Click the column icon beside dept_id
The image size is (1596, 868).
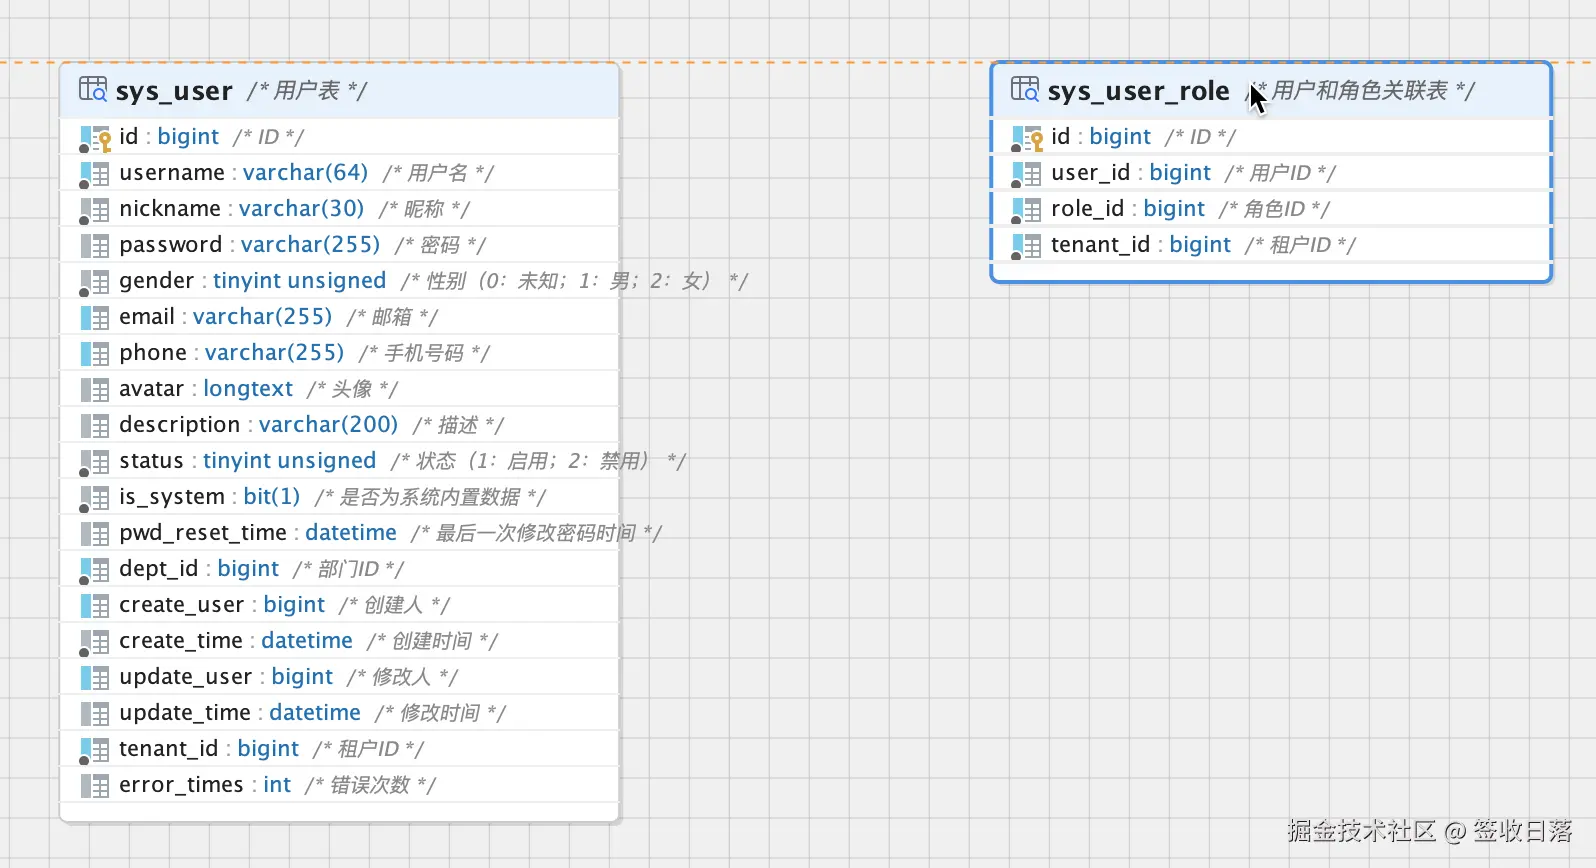click(x=95, y=570)
